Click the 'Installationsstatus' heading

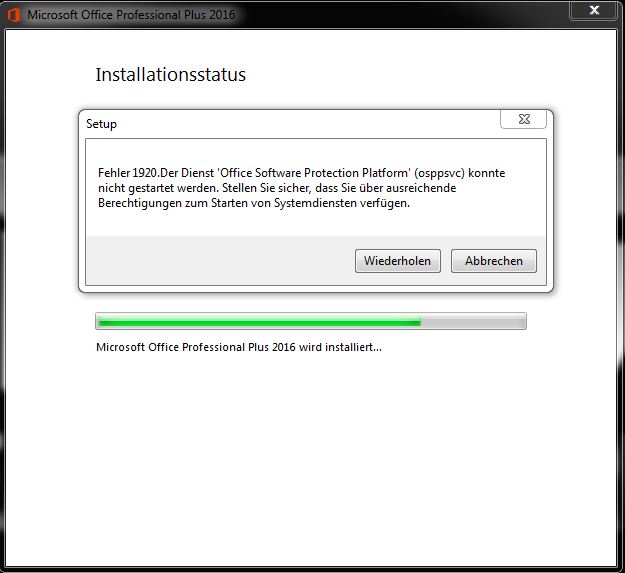click(x=171, y=75)
